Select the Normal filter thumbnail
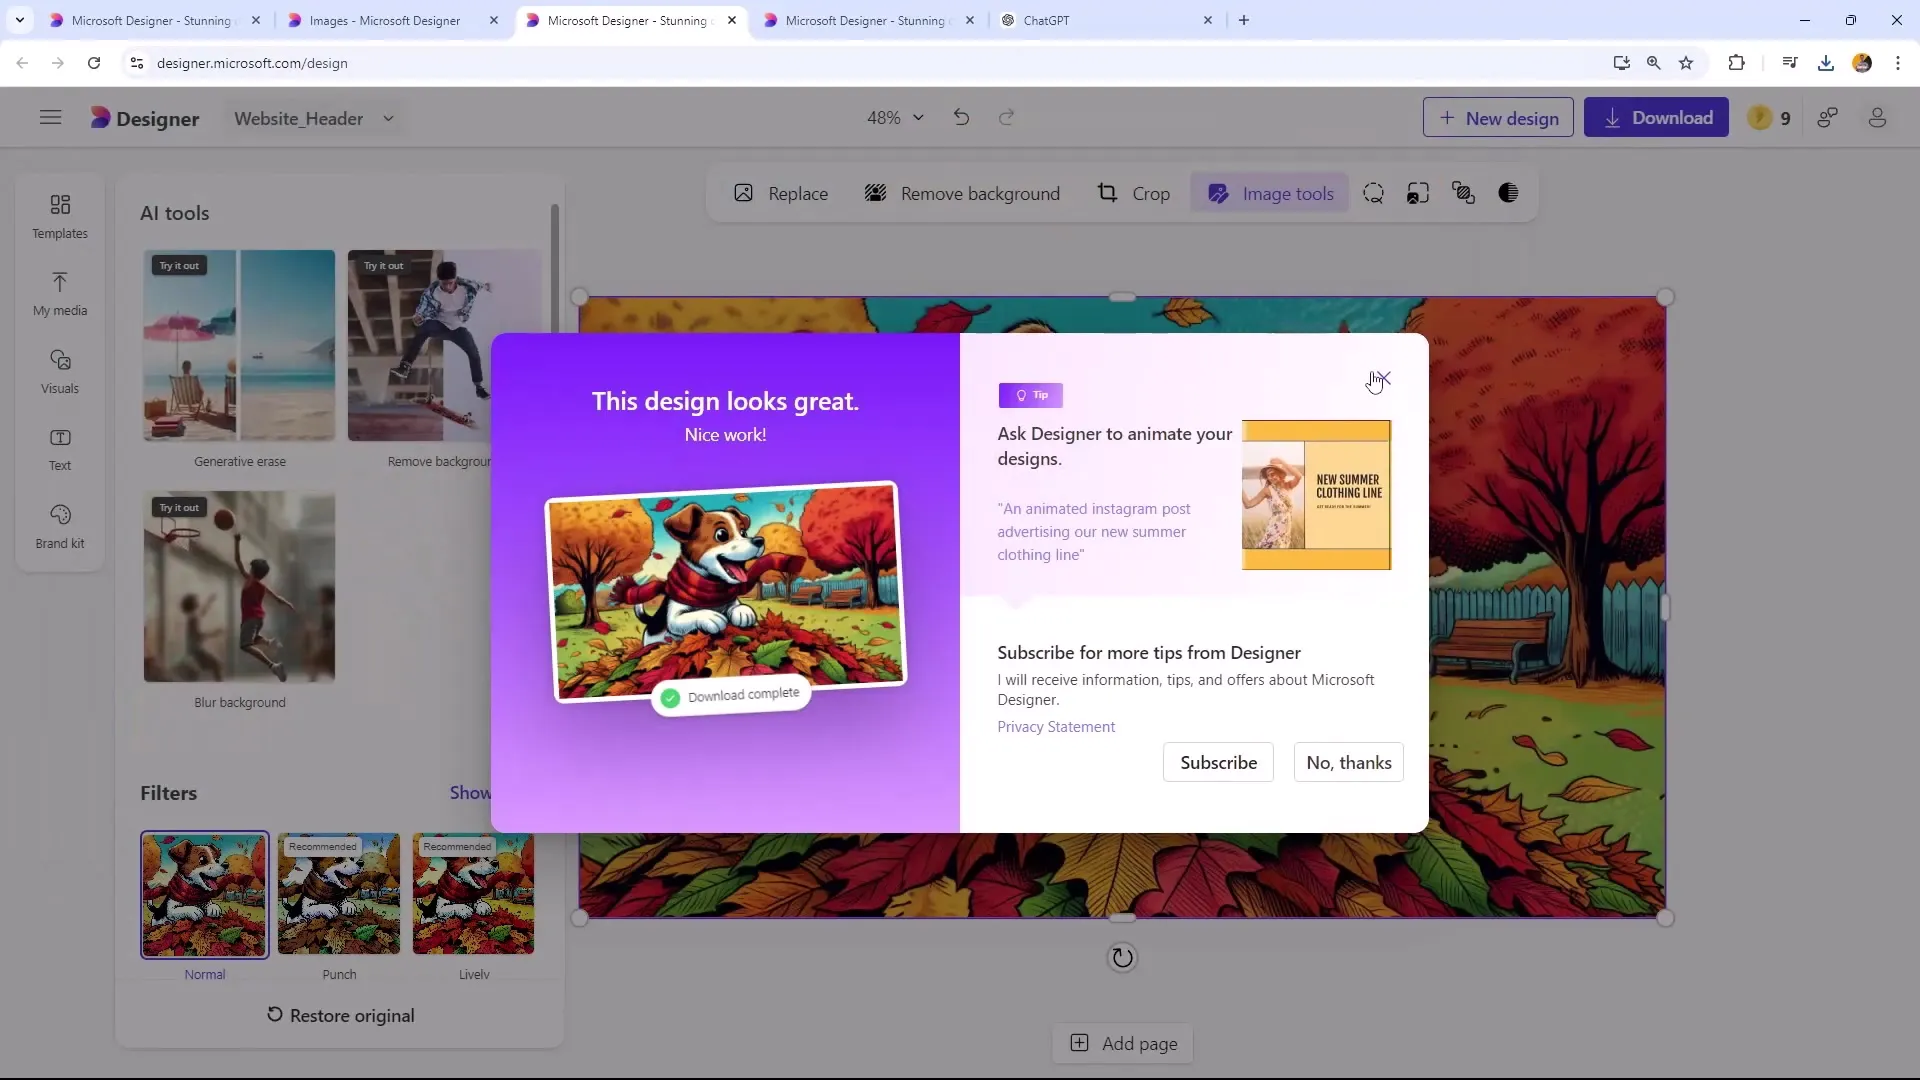 (x=204, y=894)
